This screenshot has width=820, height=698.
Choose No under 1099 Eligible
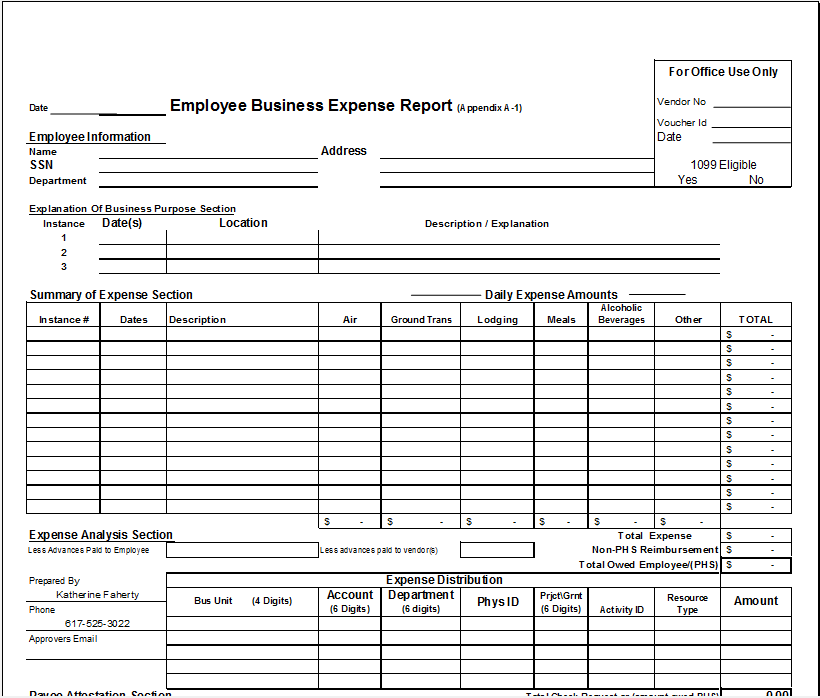point(756,180)
